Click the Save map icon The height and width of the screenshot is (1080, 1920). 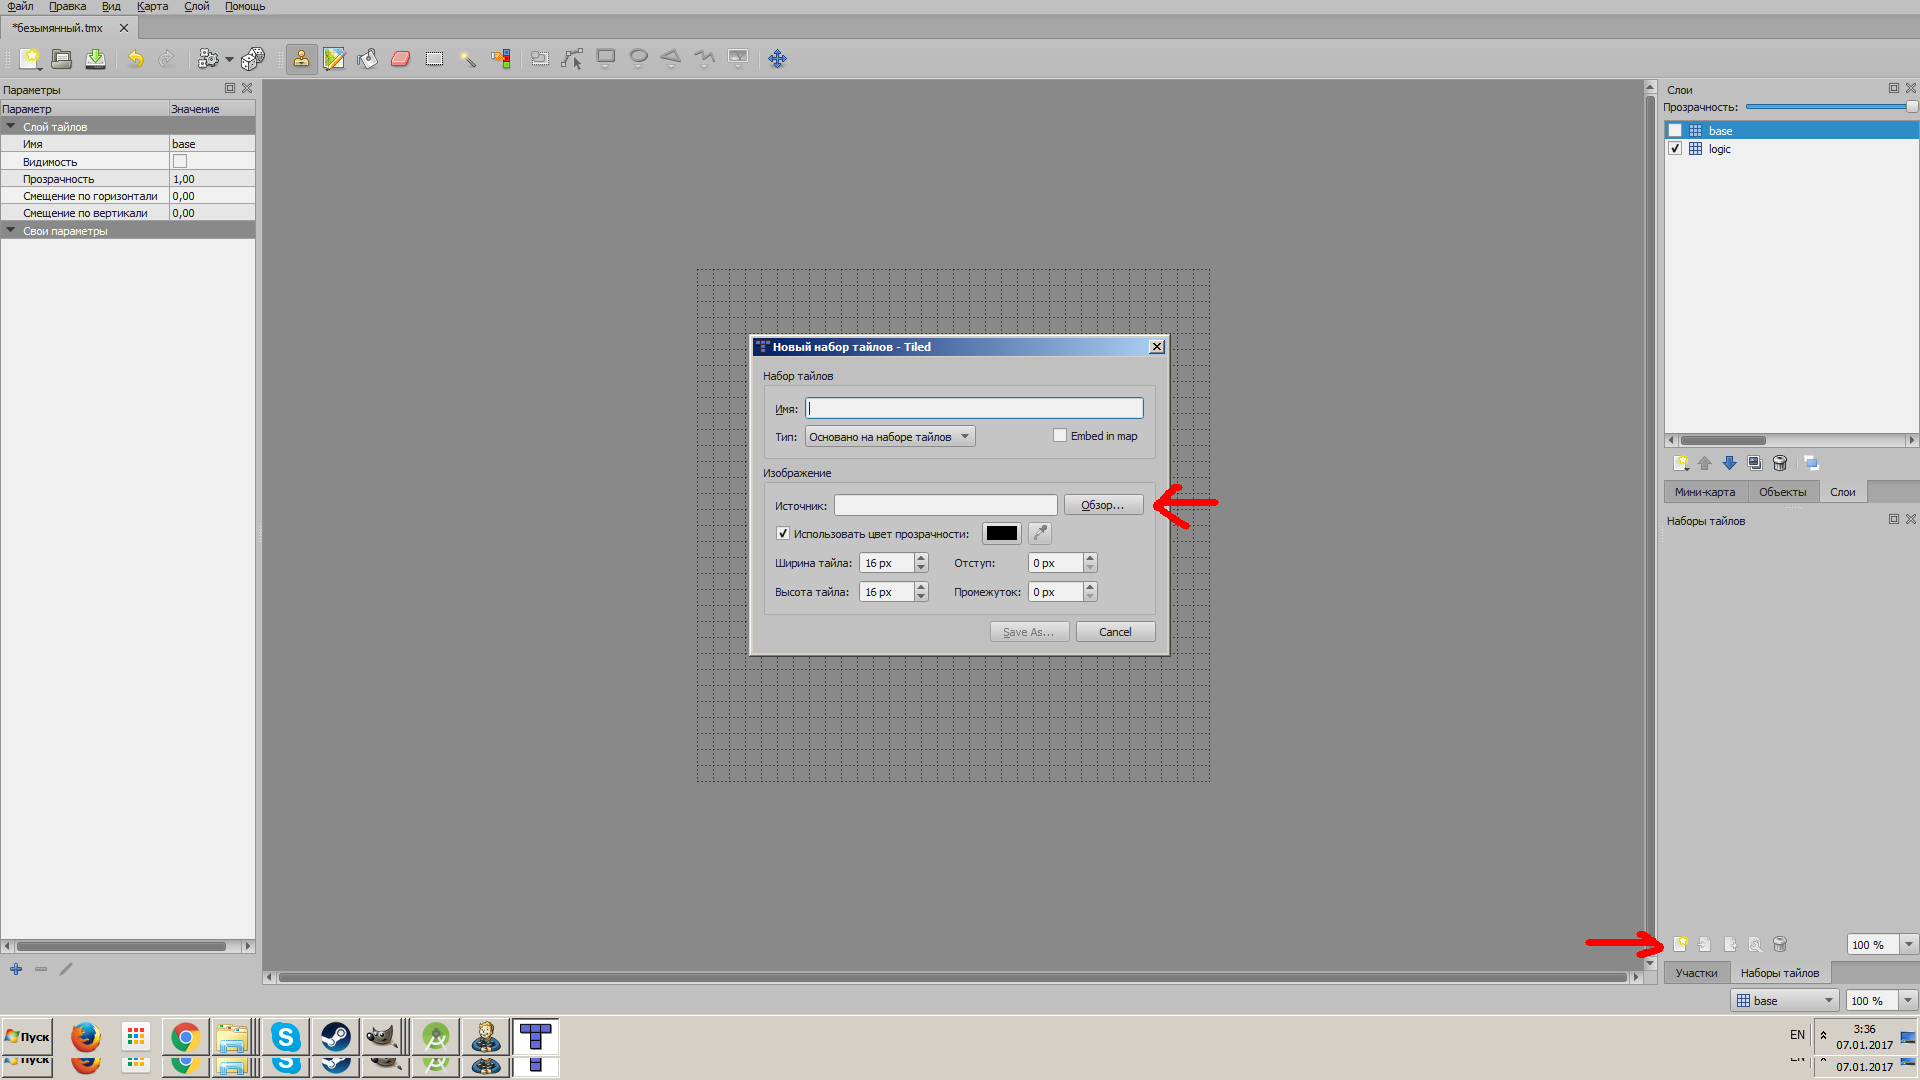click(x=95, y=59)
